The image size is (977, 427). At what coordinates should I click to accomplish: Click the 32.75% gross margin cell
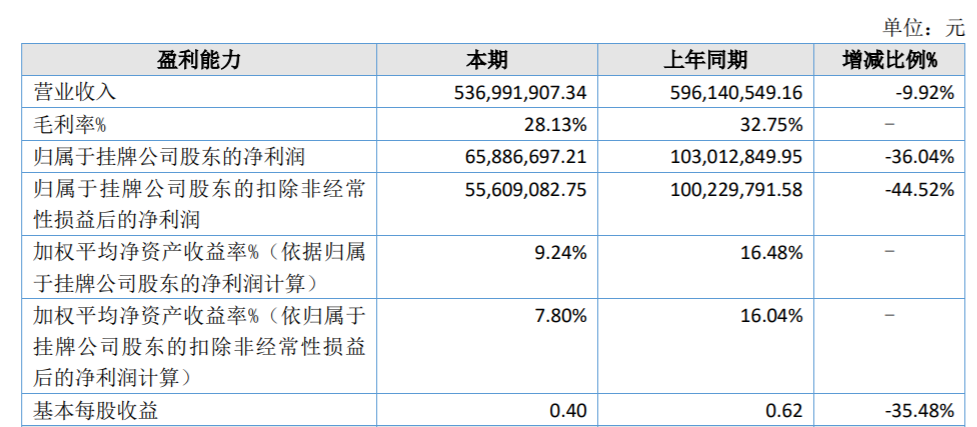point(771,125)
